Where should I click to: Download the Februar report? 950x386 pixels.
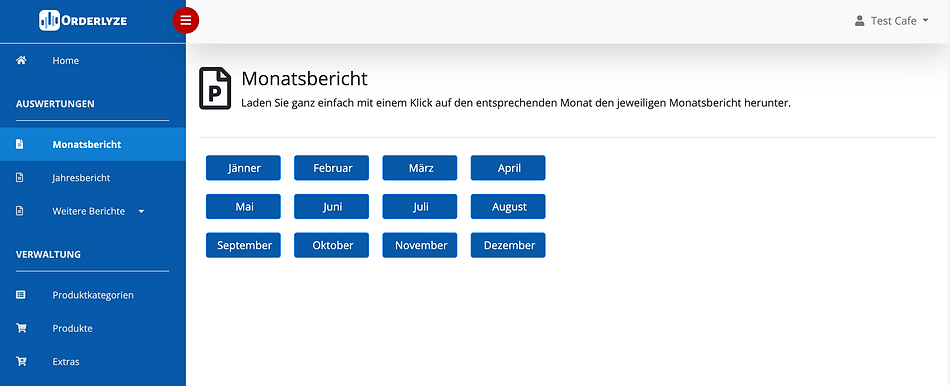tap(331, 168)
